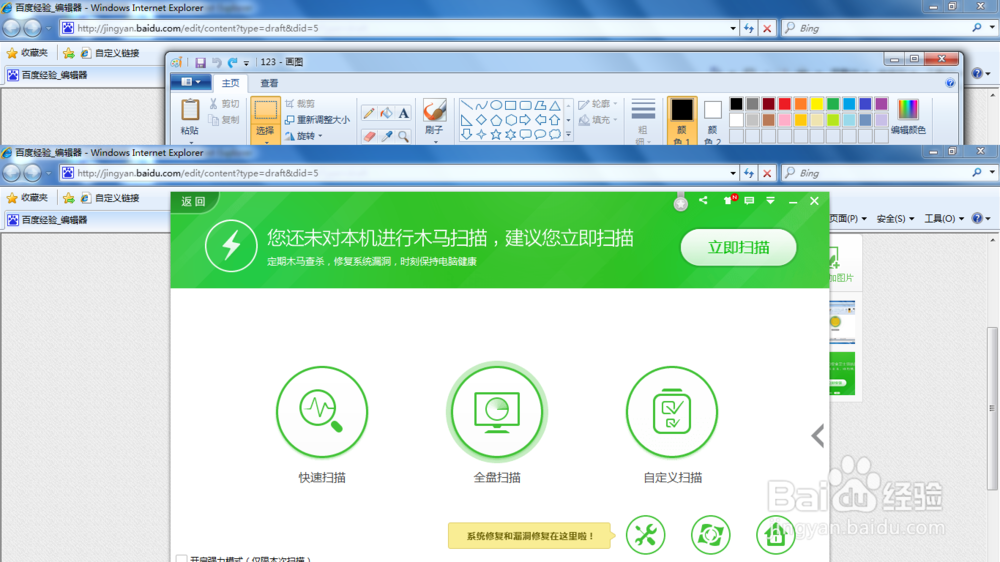This screenshot has width=1000, height=562.
Task: Click the 立即扫描 scan now button
Action: [739, 248]
